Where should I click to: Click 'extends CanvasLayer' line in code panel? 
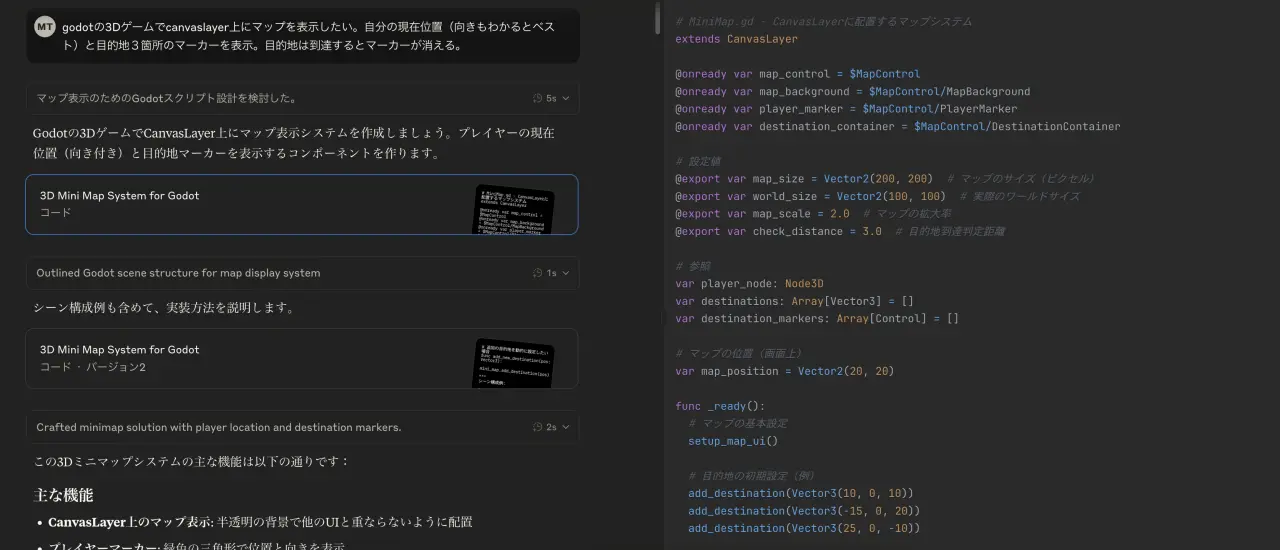pyautogui.click(x=736, y=39)
